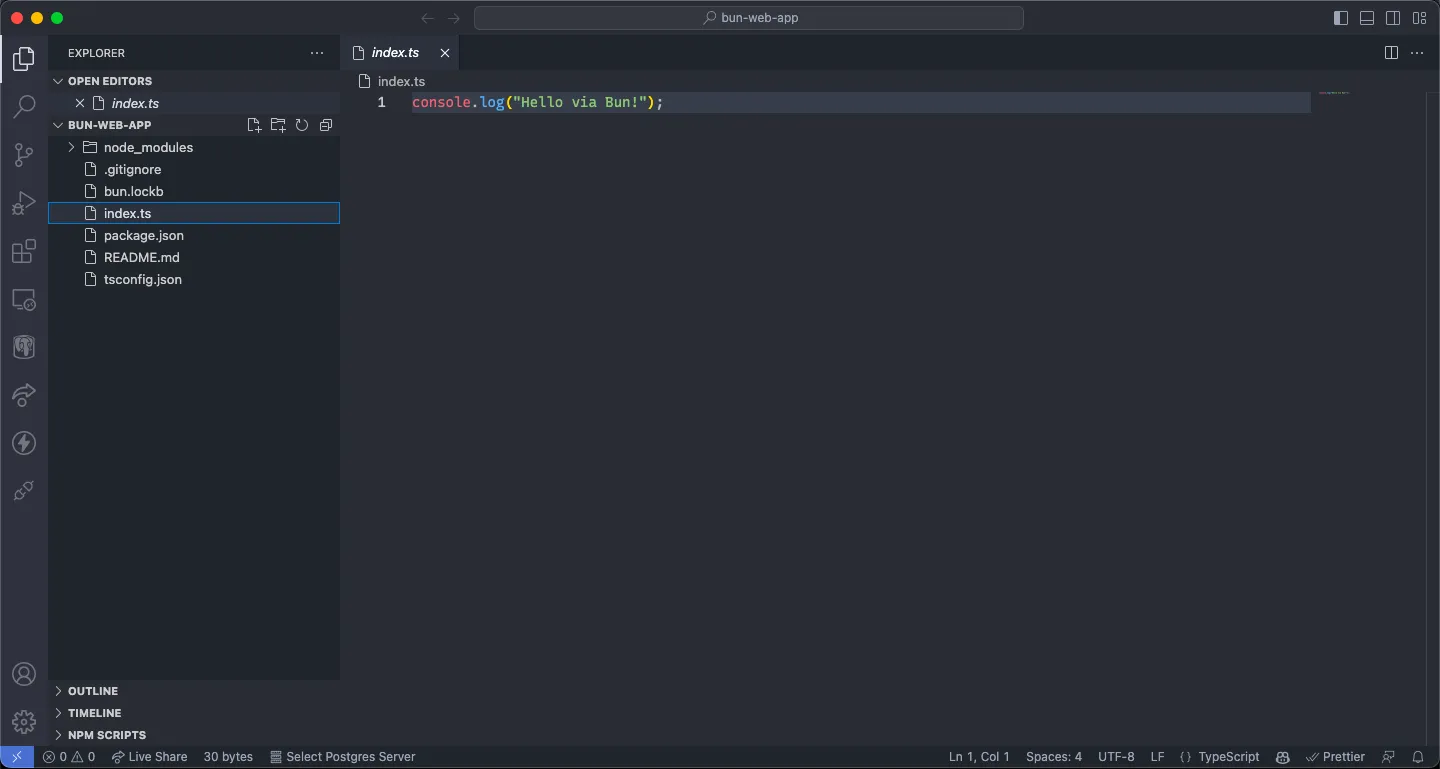The image size is (1440, 769).
Task: Open the Settings gear at the bottom
Action: 24,721
